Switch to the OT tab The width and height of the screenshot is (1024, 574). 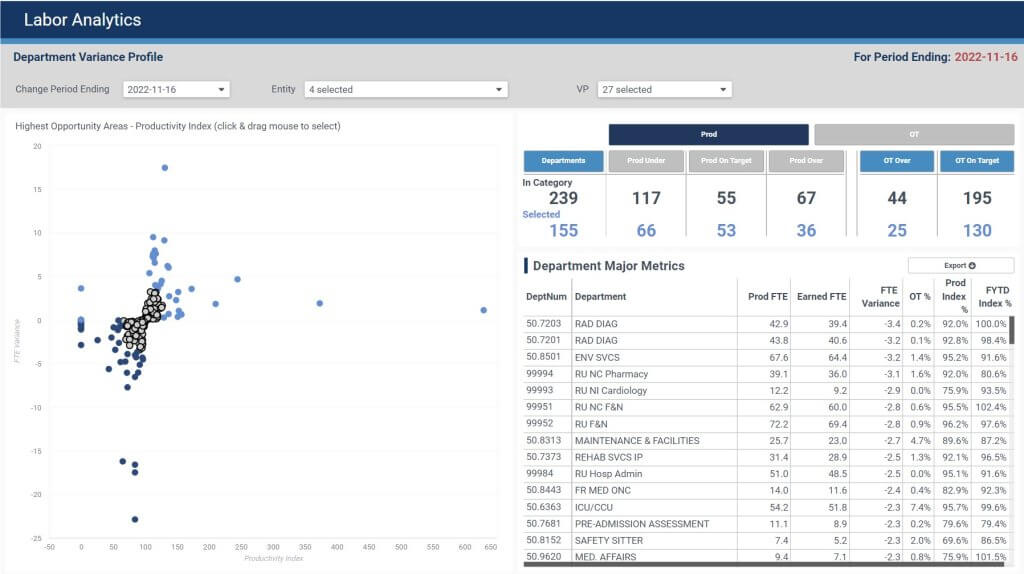tap(913, 134)
